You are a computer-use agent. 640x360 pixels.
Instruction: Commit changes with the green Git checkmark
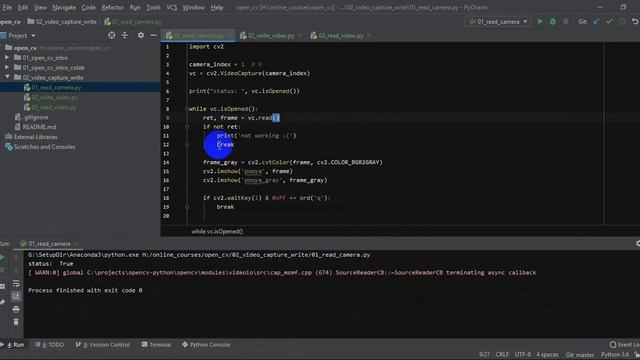(x=609, y=21)
